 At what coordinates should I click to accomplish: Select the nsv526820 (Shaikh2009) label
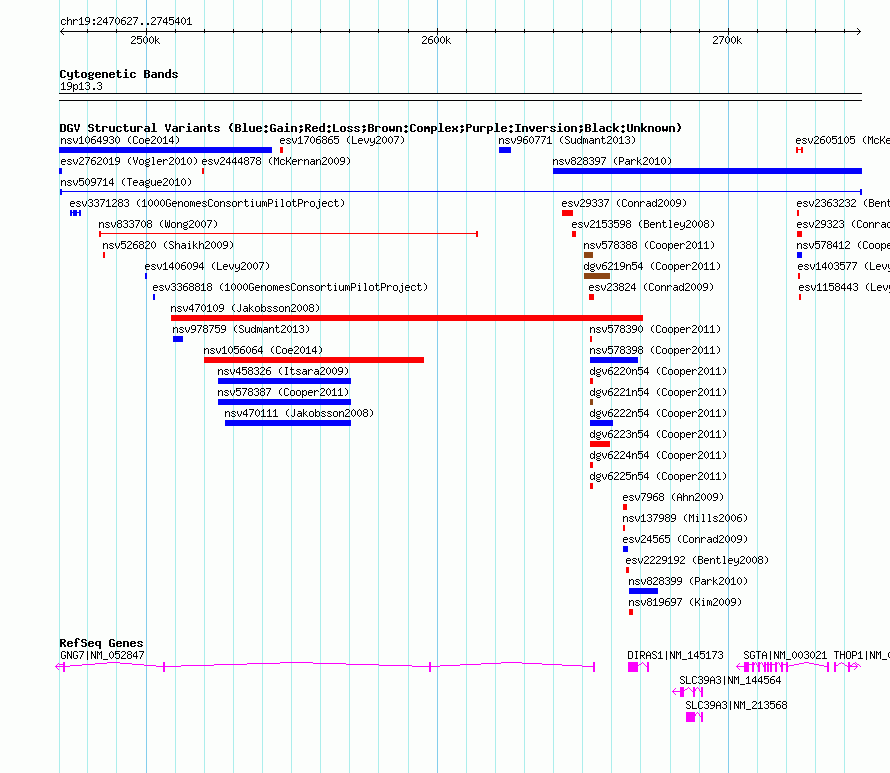168,245
